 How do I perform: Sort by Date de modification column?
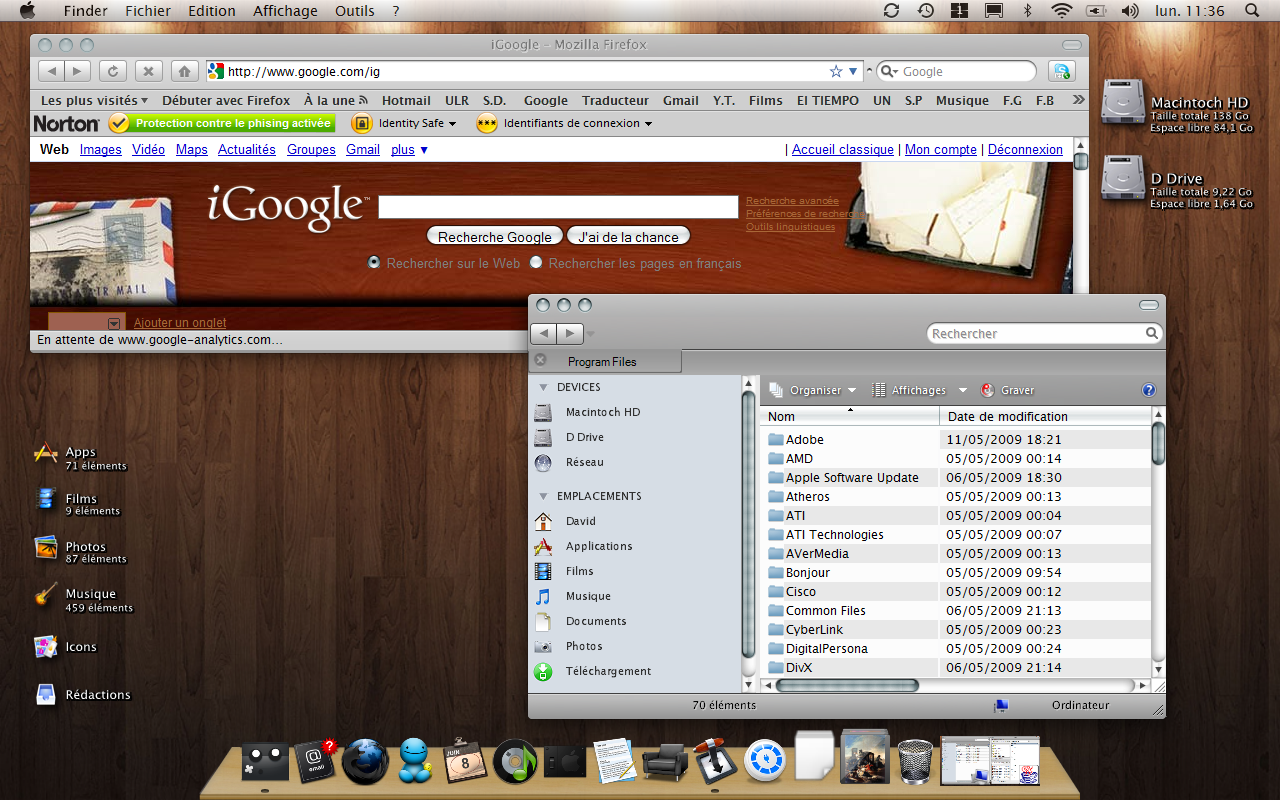1045,416
